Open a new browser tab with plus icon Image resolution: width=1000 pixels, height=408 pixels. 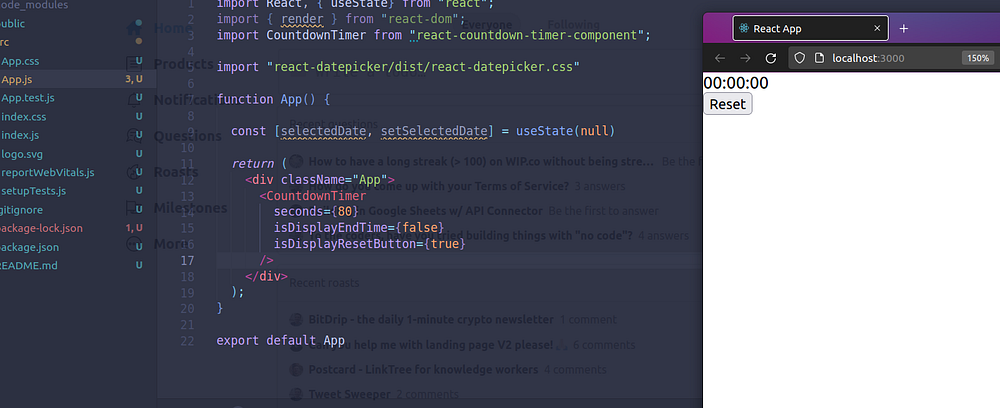click(x=903, y=29)
